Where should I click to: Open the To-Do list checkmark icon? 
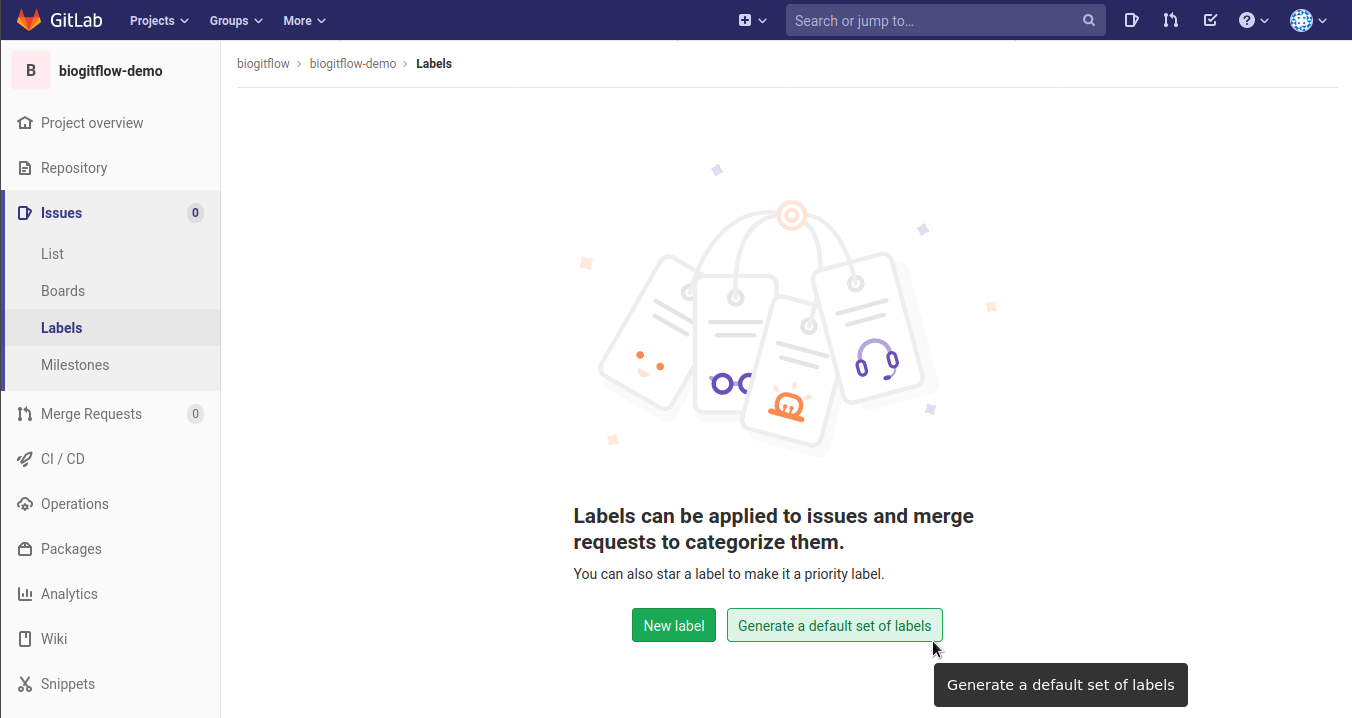click(1210, 20)
